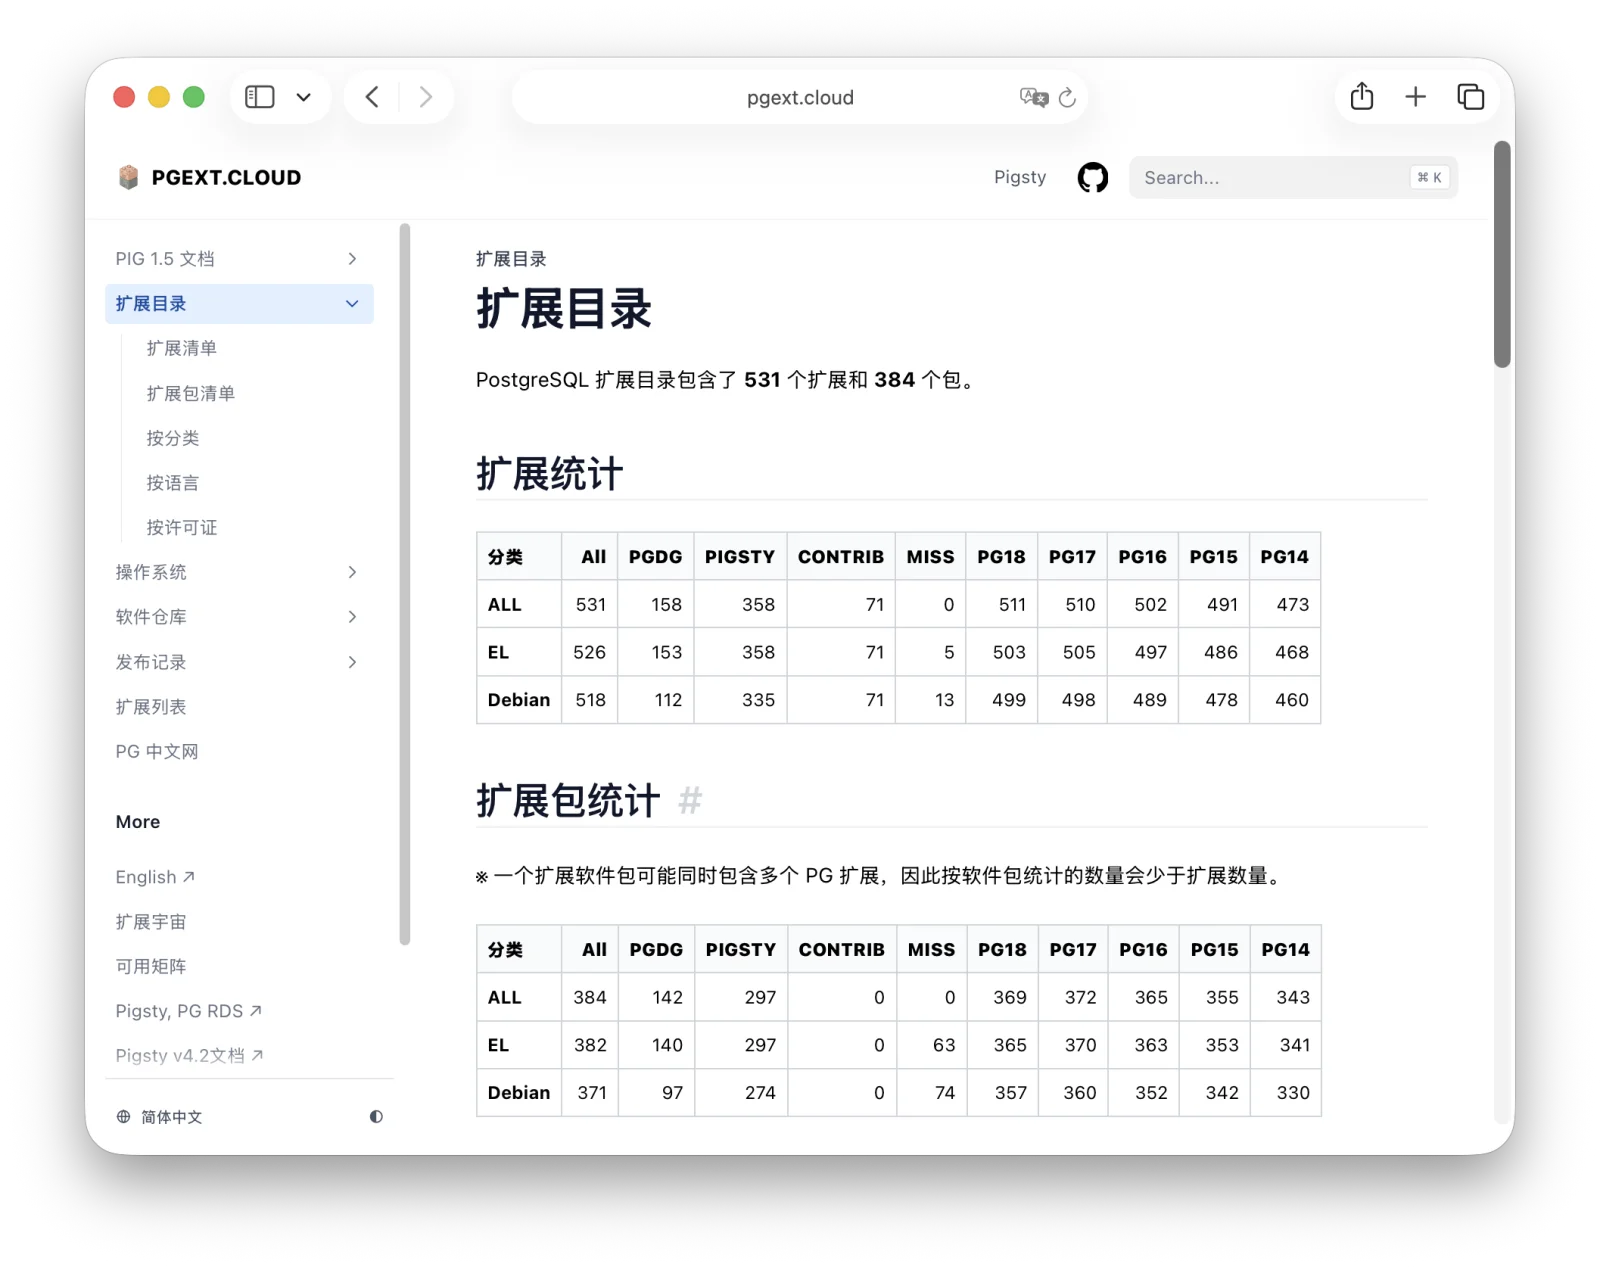Click the 扩展统计 section heading

(x=550, y=474)
